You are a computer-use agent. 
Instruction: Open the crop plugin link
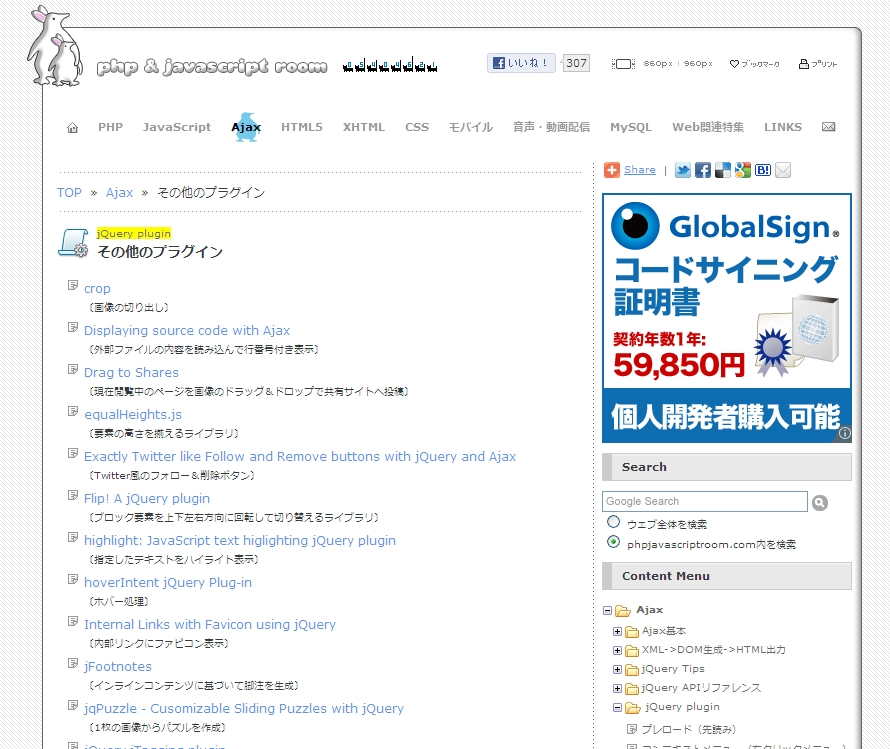pos(97,289)
